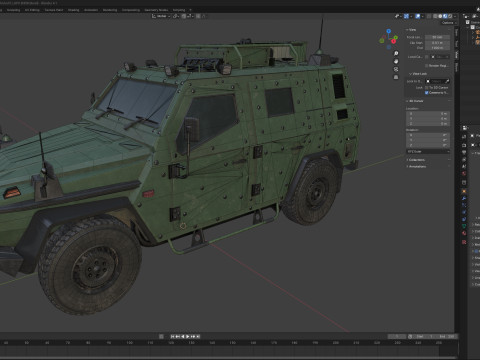Select material preview viewport shading
The width and height of the screenshot is (480, 360).
click(445, 16)
